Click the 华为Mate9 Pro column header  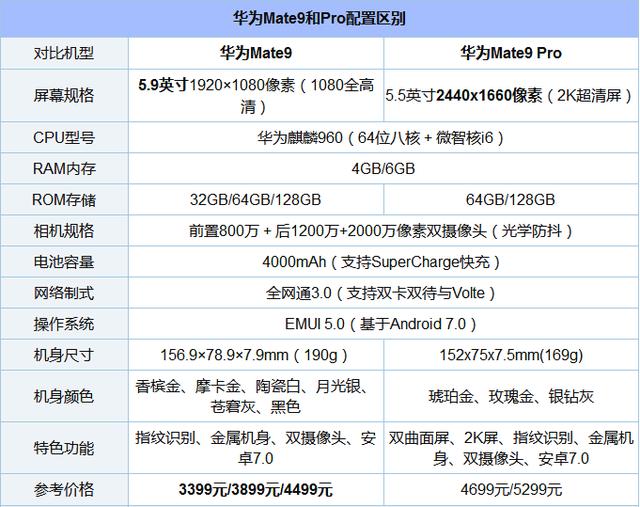point(511,53)
